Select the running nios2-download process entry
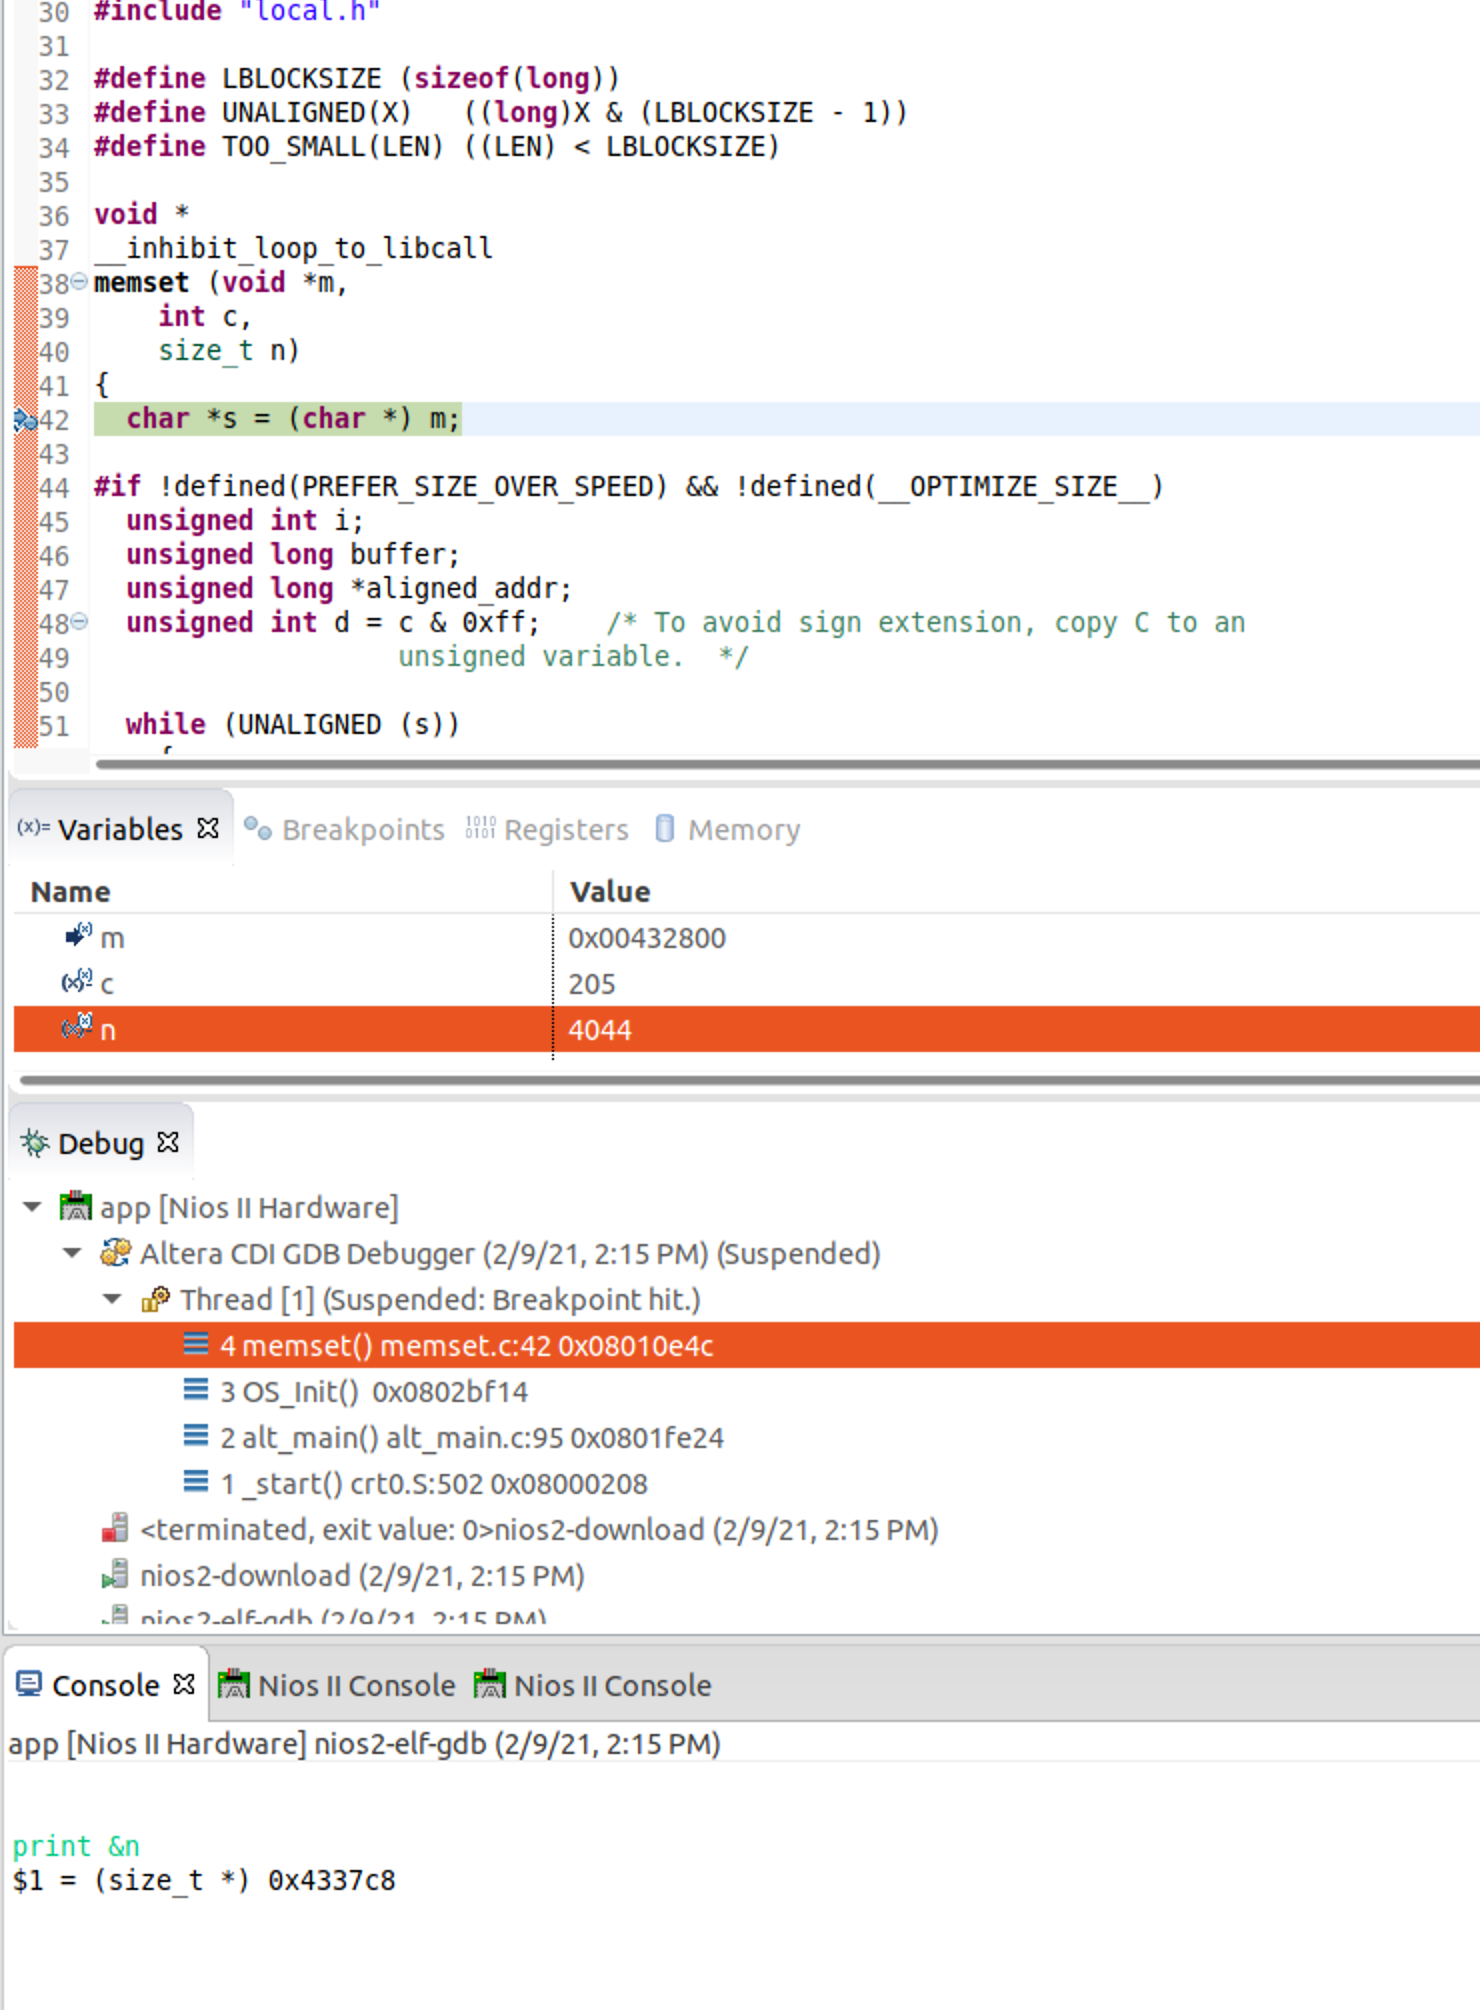1480x2010 pixels. [x=362, y=1576]
